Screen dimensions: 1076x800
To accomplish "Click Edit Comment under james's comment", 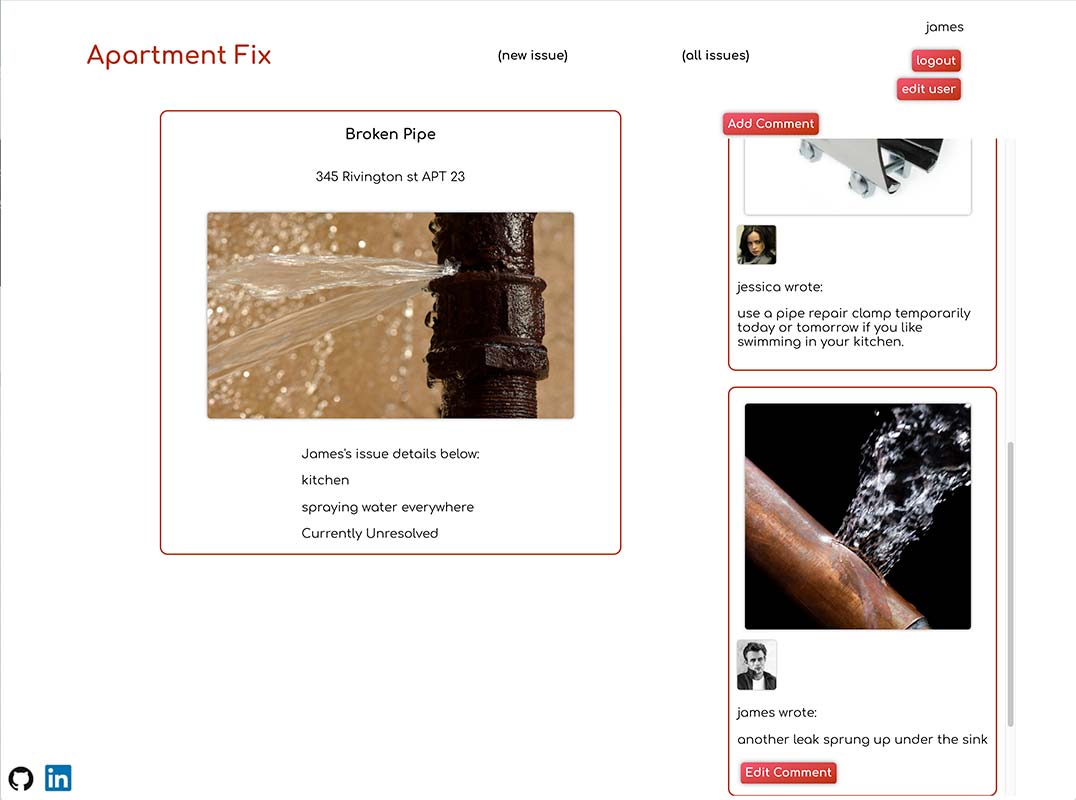I will tap(788, 773).
